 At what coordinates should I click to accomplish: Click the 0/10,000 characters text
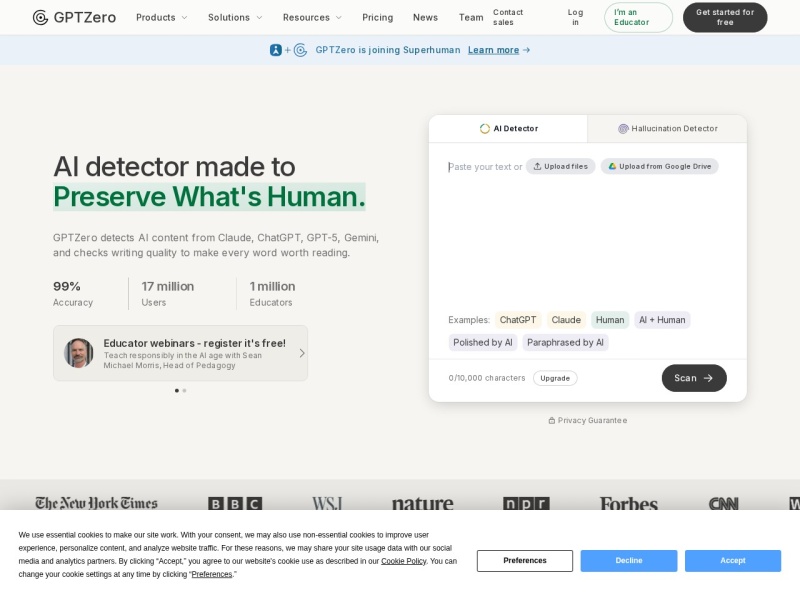click(x=487, y=378)
